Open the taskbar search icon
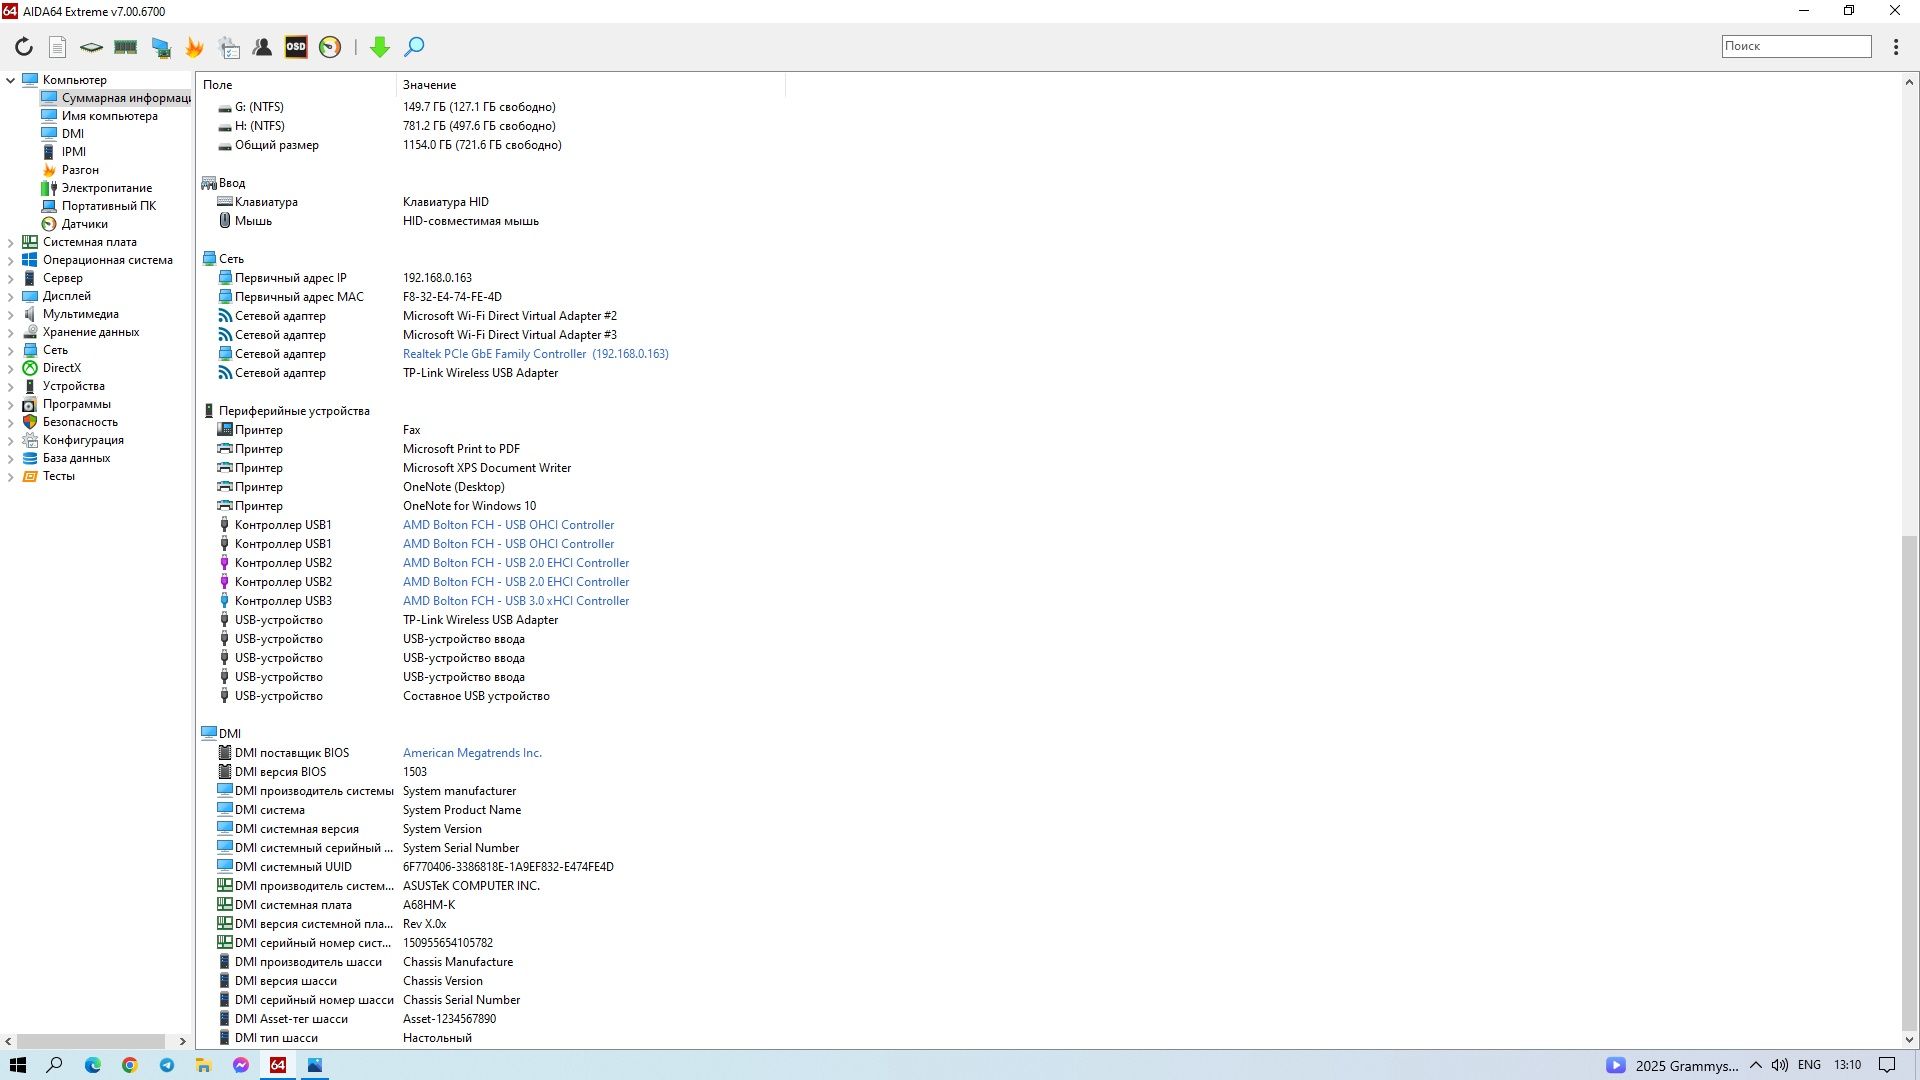 point(55,1065)
